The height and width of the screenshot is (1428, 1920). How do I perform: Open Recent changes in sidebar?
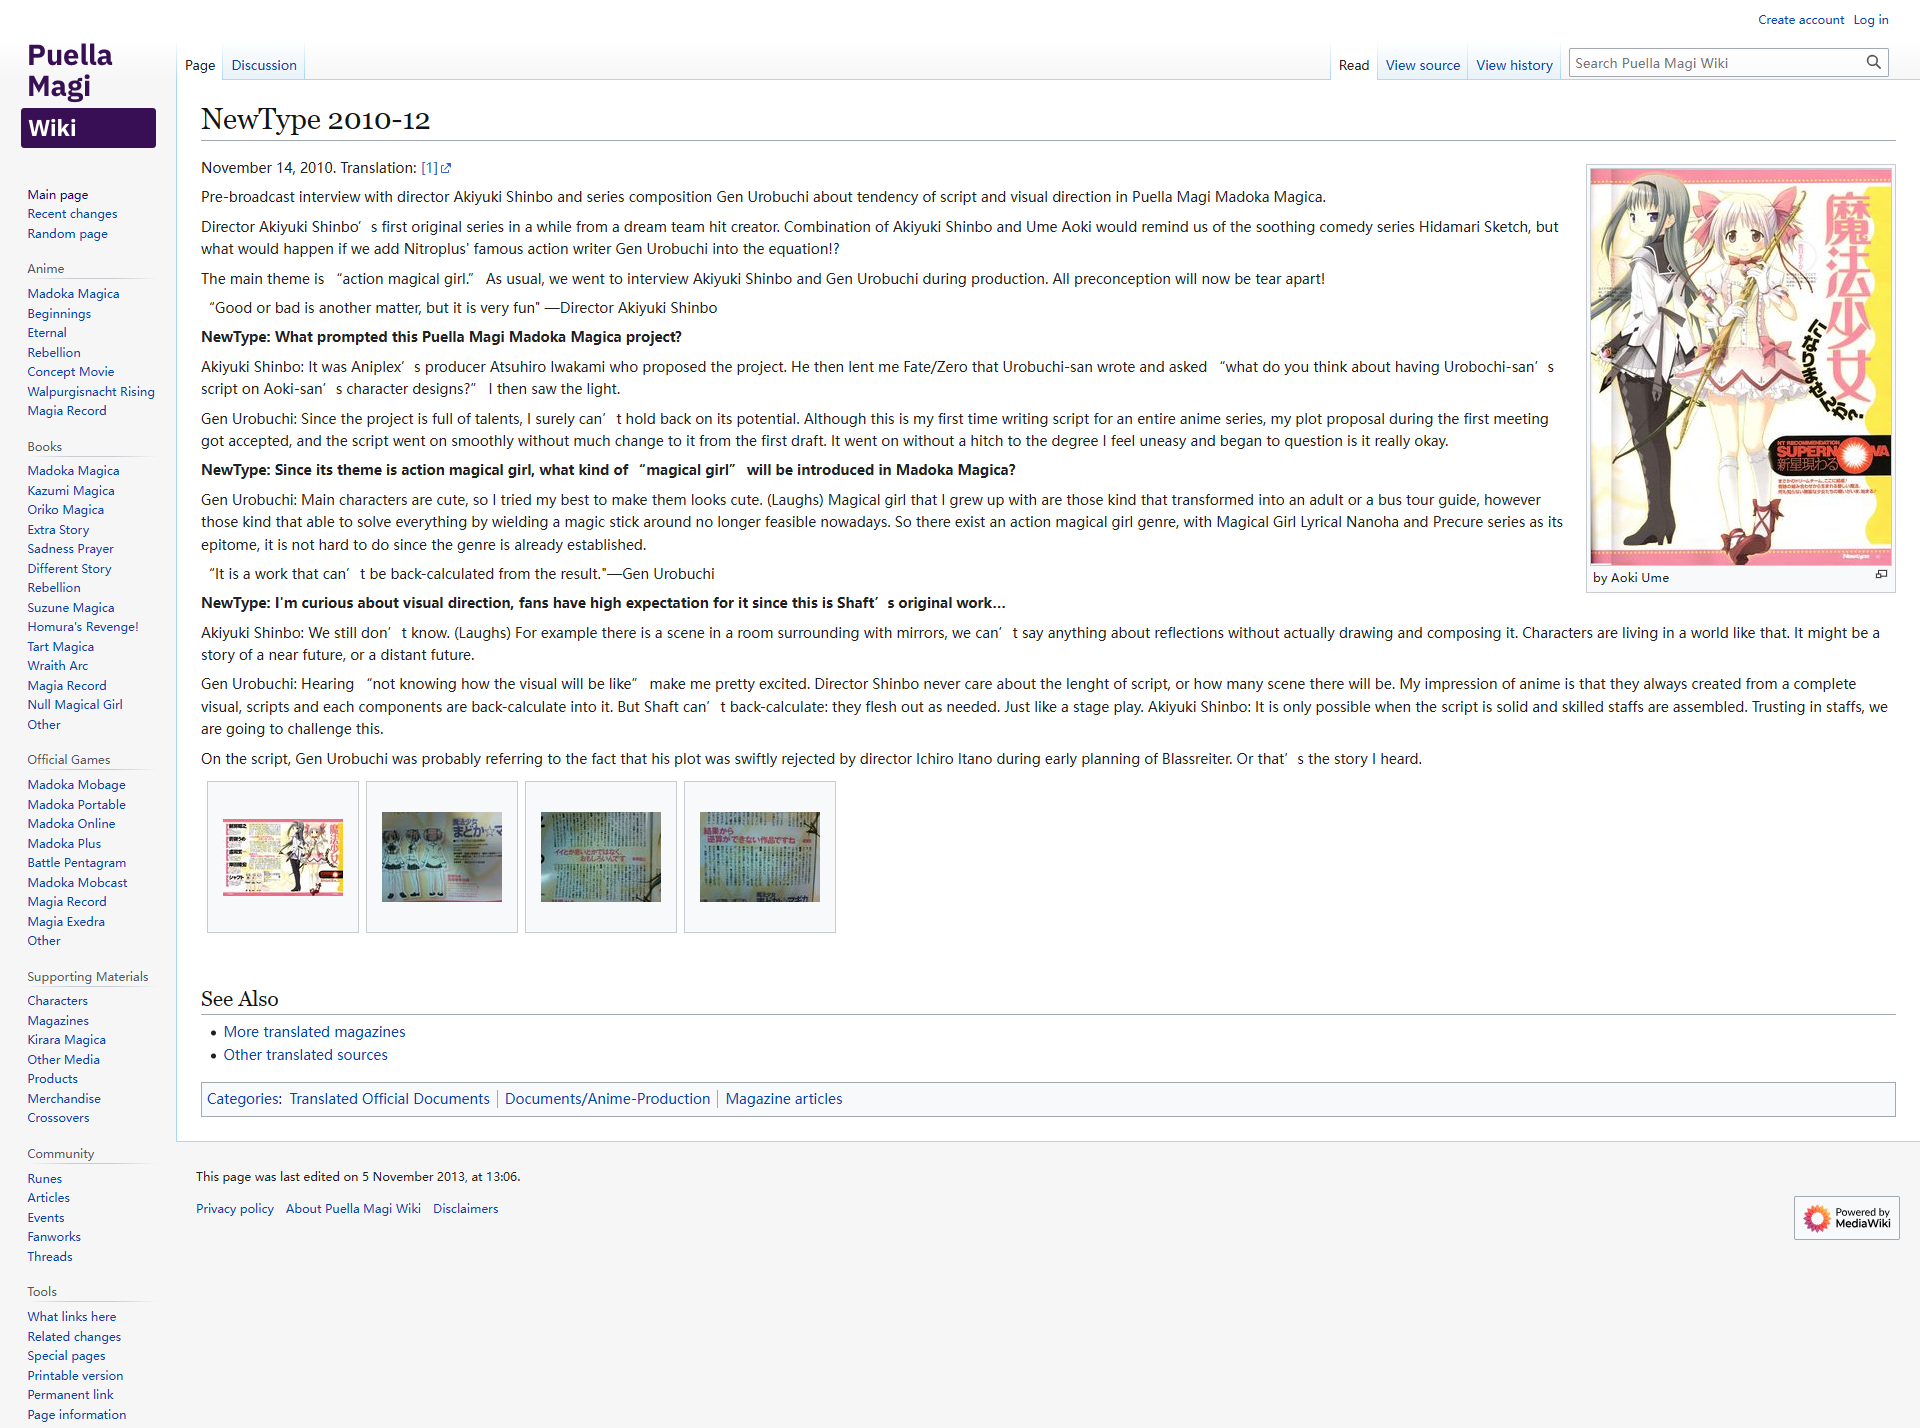coord(72,214)
